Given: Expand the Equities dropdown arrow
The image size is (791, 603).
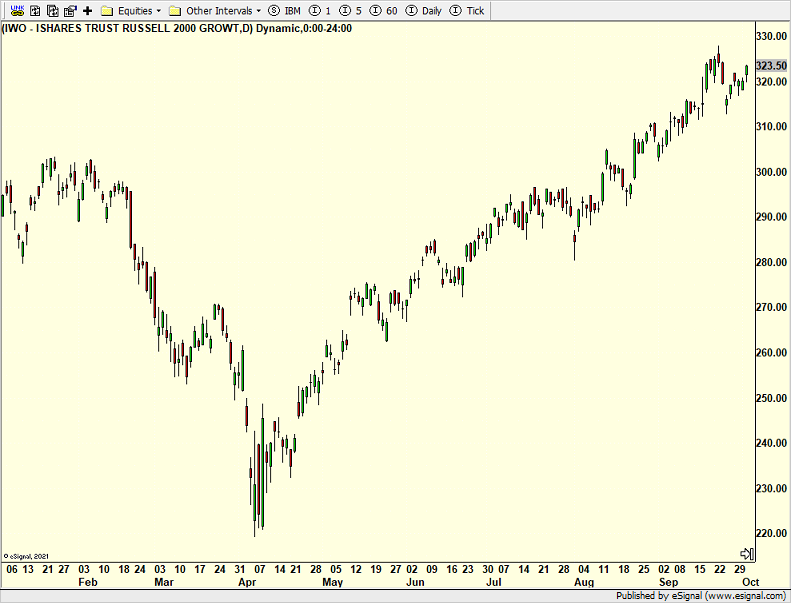Looking at the screenshot, I should click(x=158, y=10).
